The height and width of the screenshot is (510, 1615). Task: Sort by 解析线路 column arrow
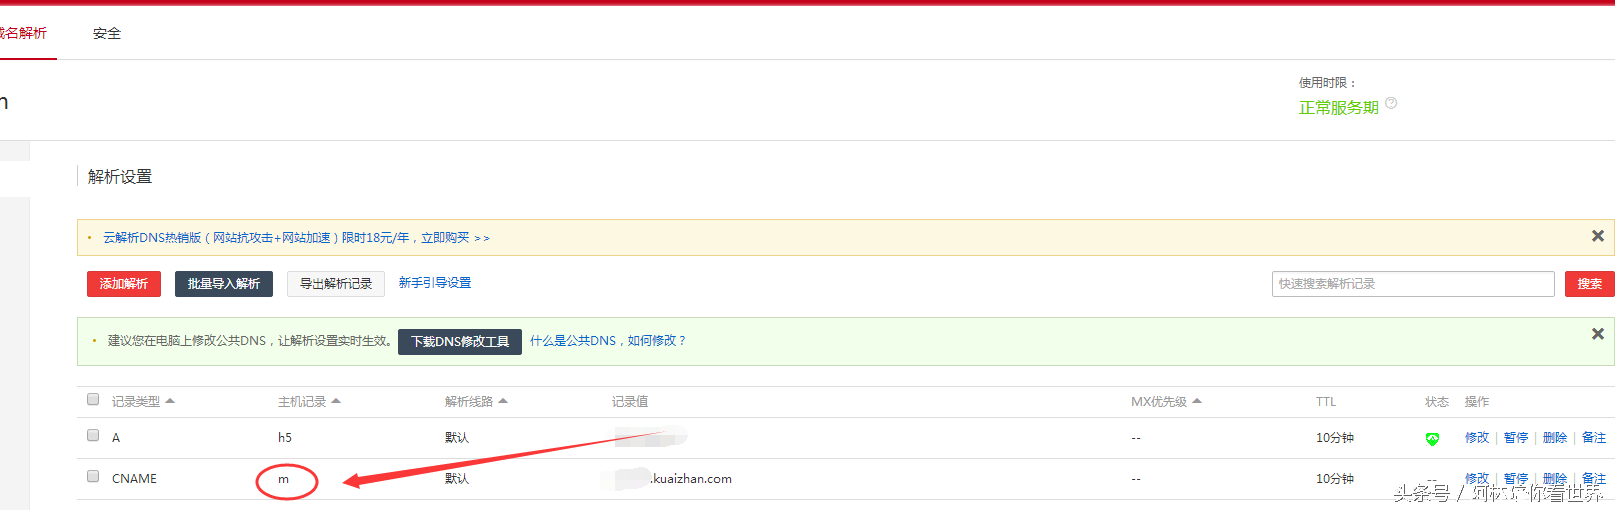click(503, 401)
